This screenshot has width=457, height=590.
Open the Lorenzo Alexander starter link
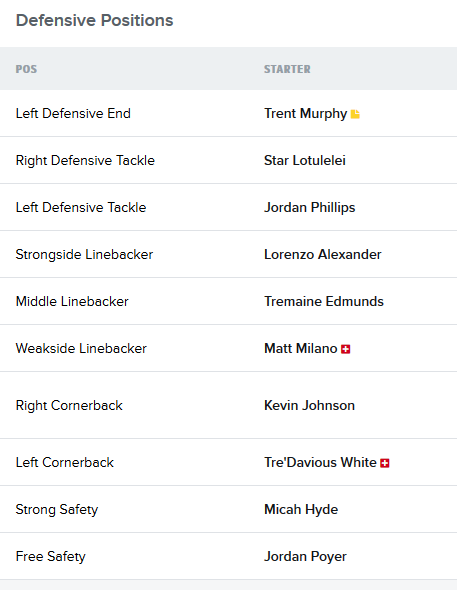(323, 254)
